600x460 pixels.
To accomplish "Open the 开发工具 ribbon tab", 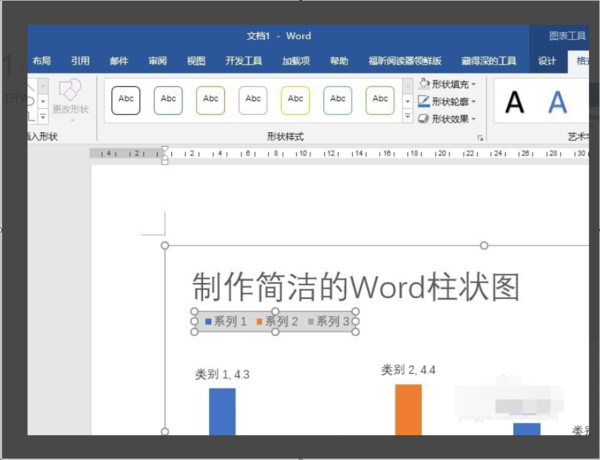I will tap(246, 61).
